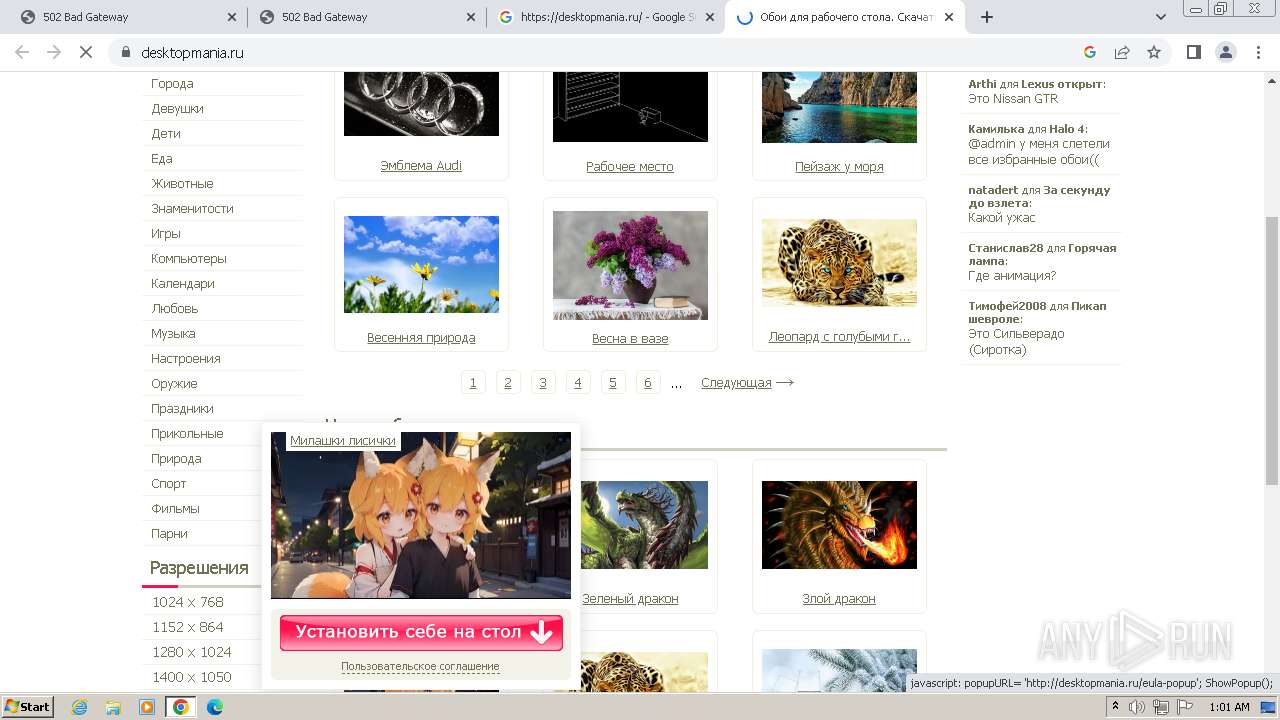The image size is (1280, 720).
Task: Open tab search dropdown arrow
Action: (x=1161, y=17)
